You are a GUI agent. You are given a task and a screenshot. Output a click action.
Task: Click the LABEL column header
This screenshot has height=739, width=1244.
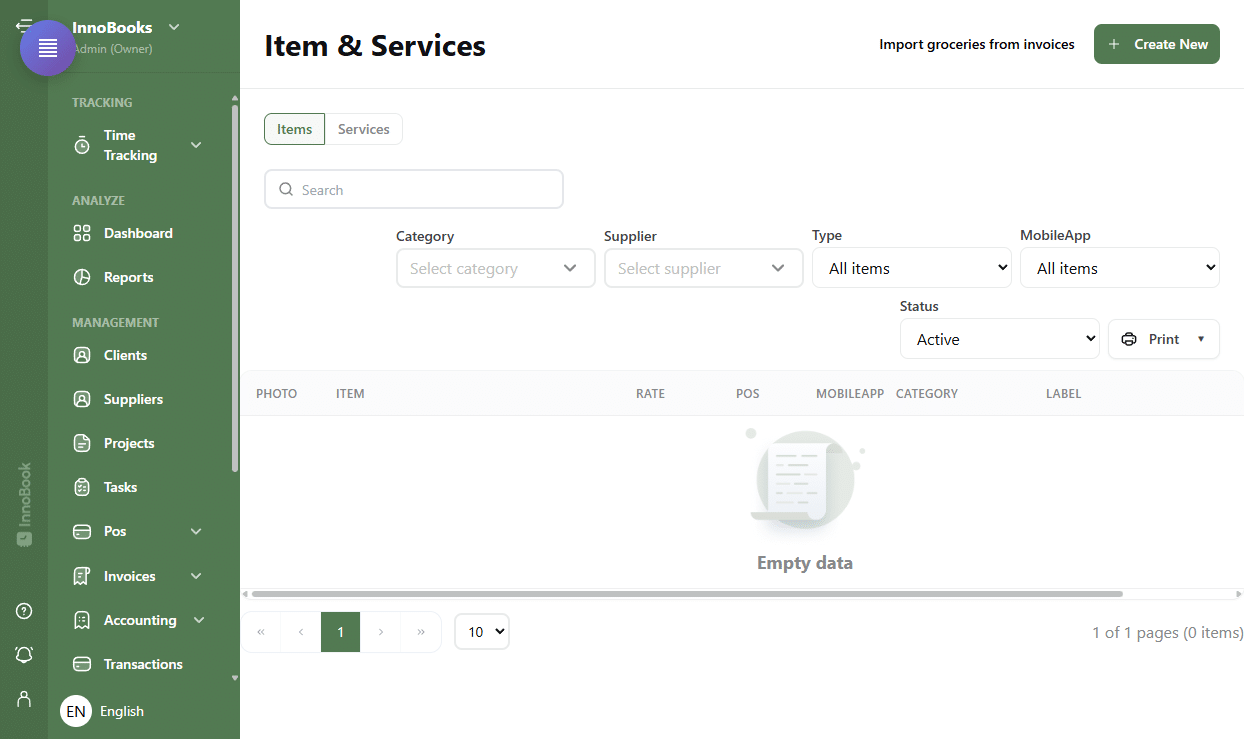click(1063, 393)
